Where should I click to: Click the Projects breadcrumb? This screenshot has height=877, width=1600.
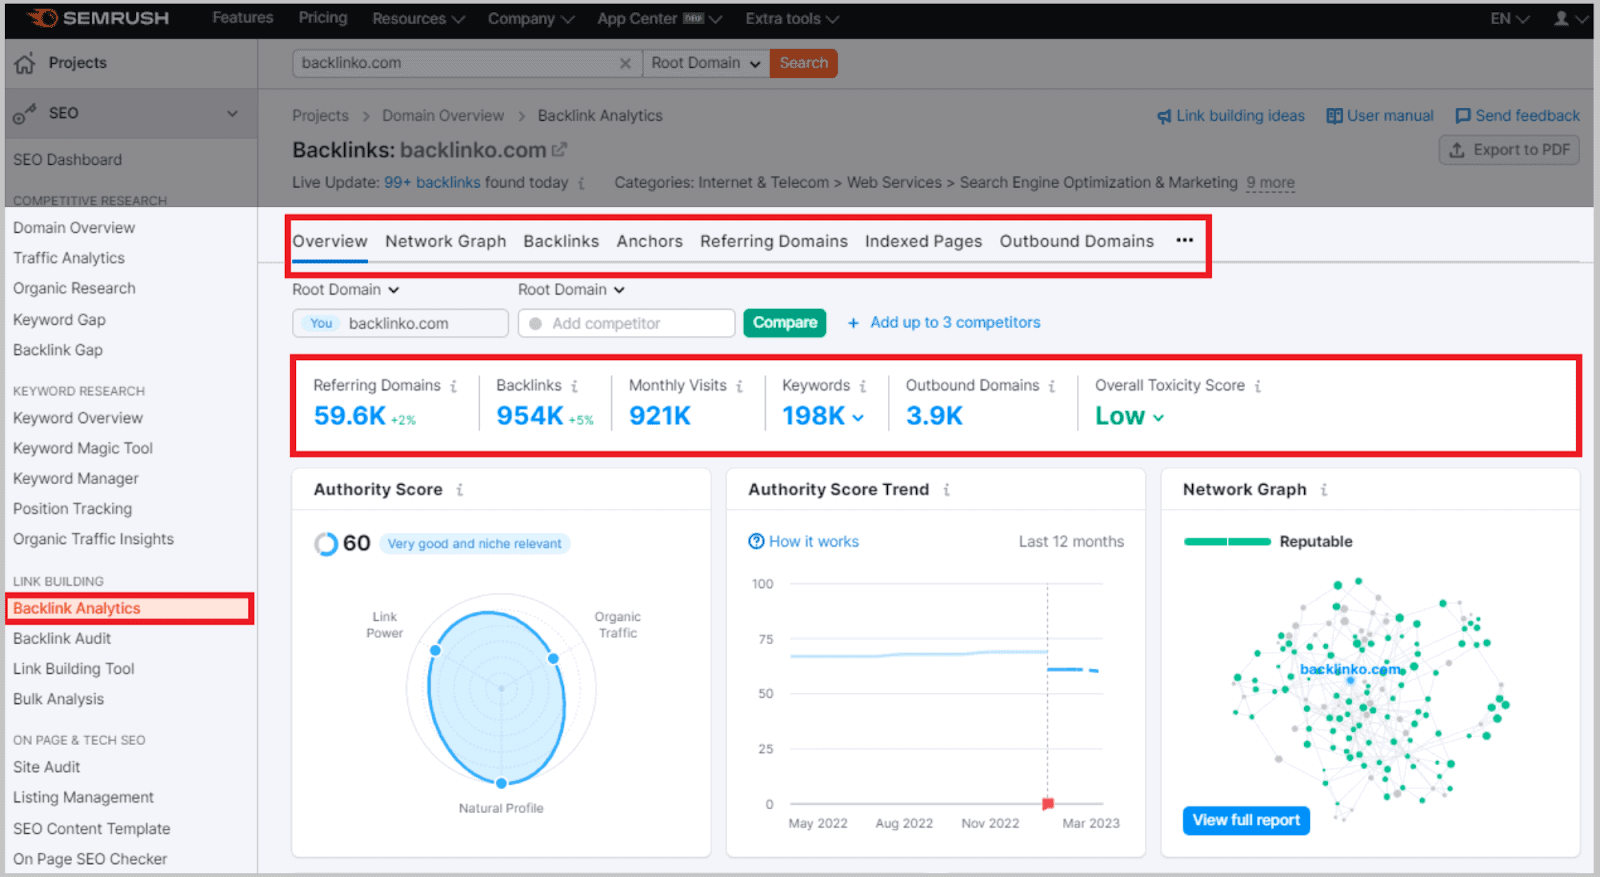pos(320,116)
